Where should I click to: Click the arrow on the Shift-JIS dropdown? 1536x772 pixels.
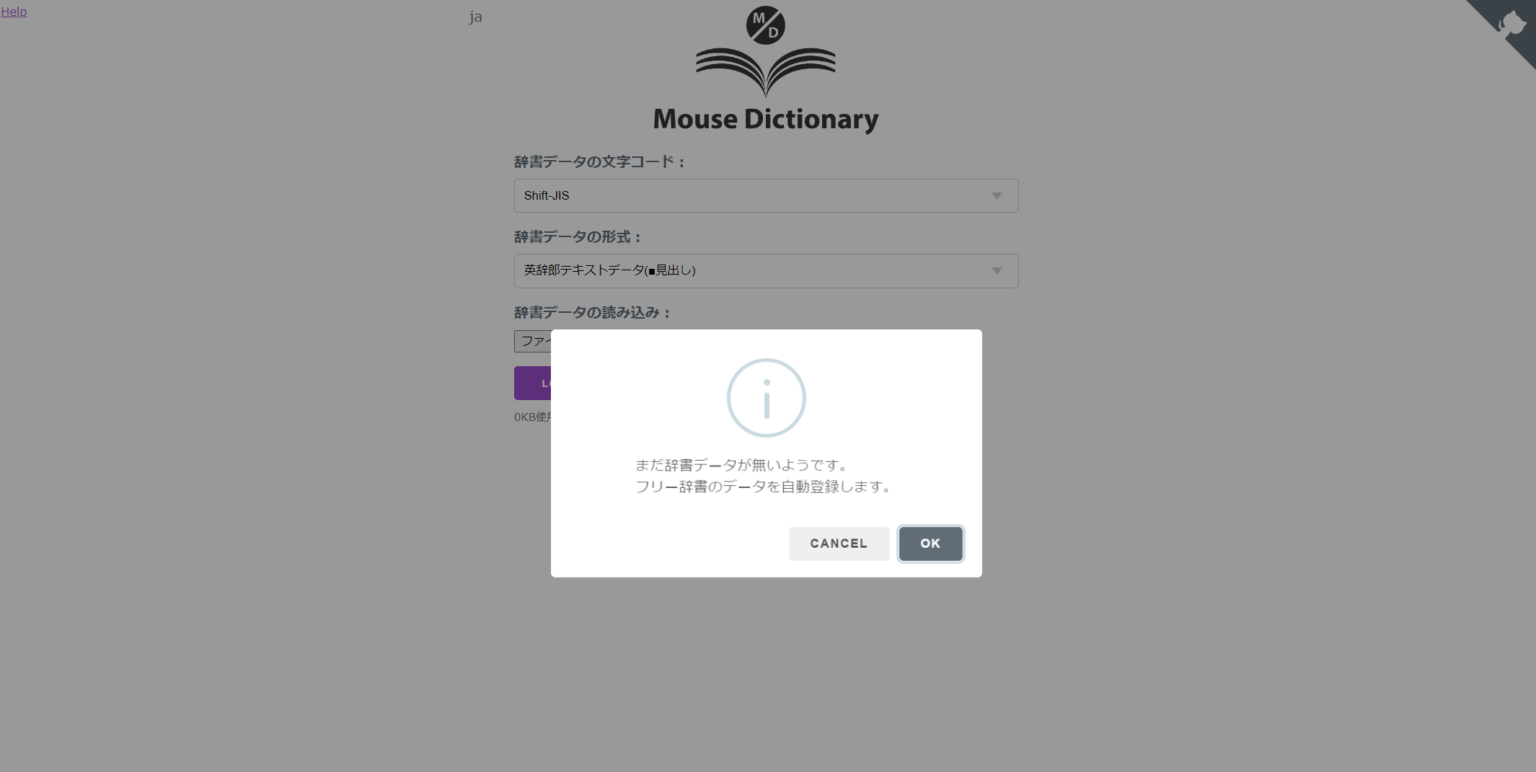point(996,195)
